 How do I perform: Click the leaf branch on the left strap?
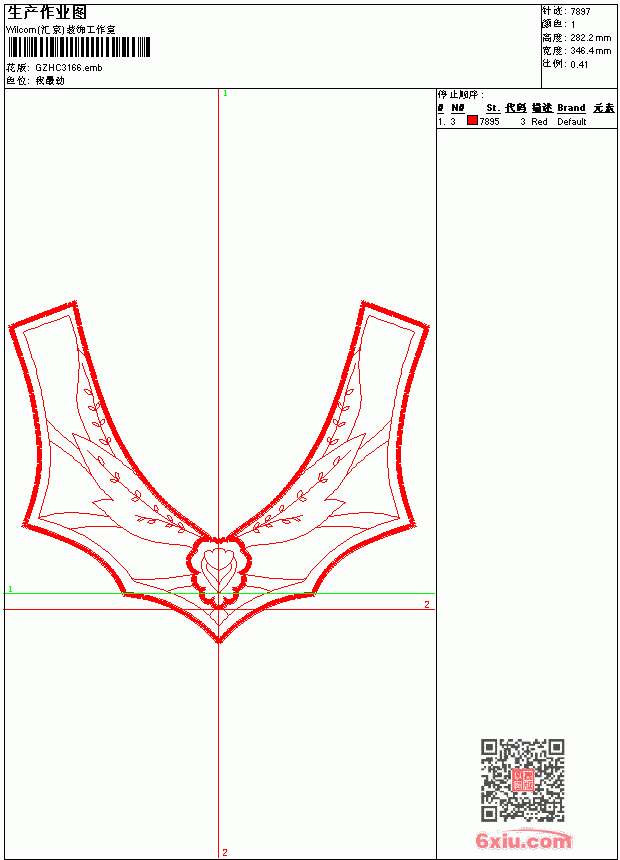click(99, 416)
